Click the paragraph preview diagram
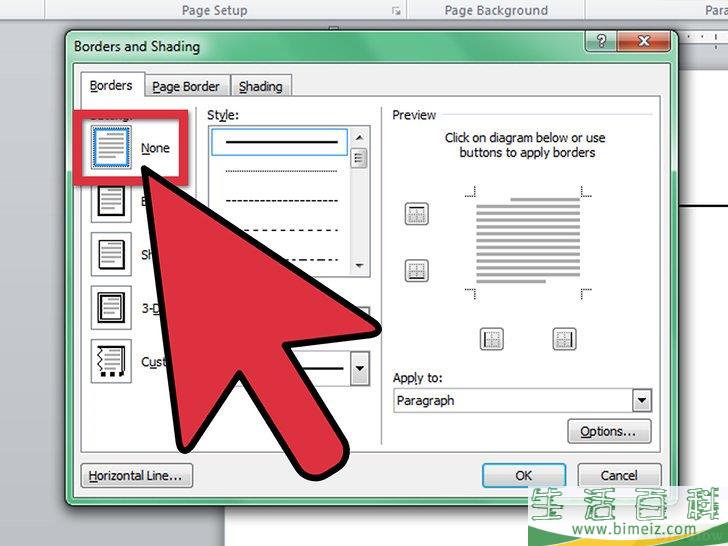This screenshot has width=728, height=546. pyautogui.click(x=528, y=241)
